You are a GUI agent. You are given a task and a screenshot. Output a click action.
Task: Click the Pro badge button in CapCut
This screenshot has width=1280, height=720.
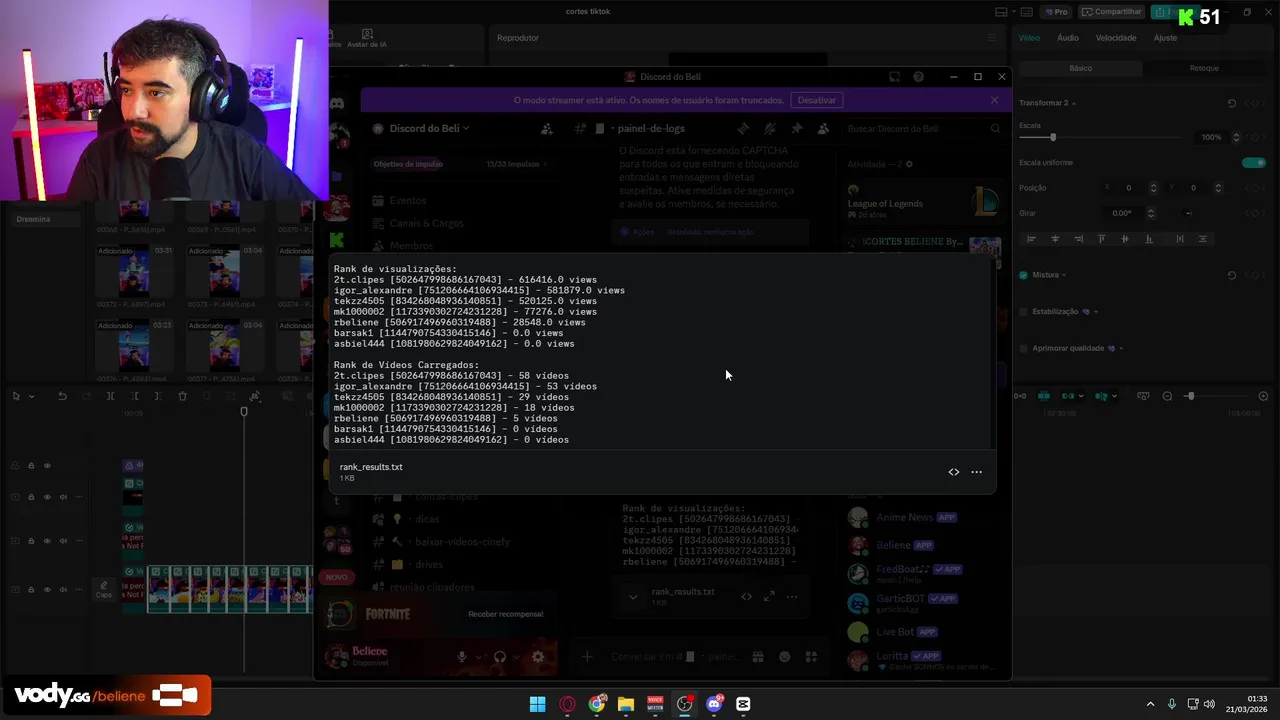(x=1056, y=12)
